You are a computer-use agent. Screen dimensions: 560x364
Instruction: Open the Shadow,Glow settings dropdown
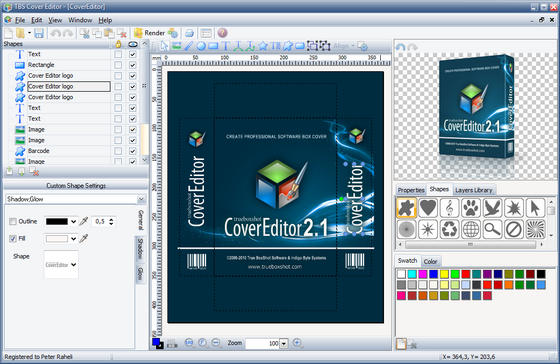click(x=141, y=199)
